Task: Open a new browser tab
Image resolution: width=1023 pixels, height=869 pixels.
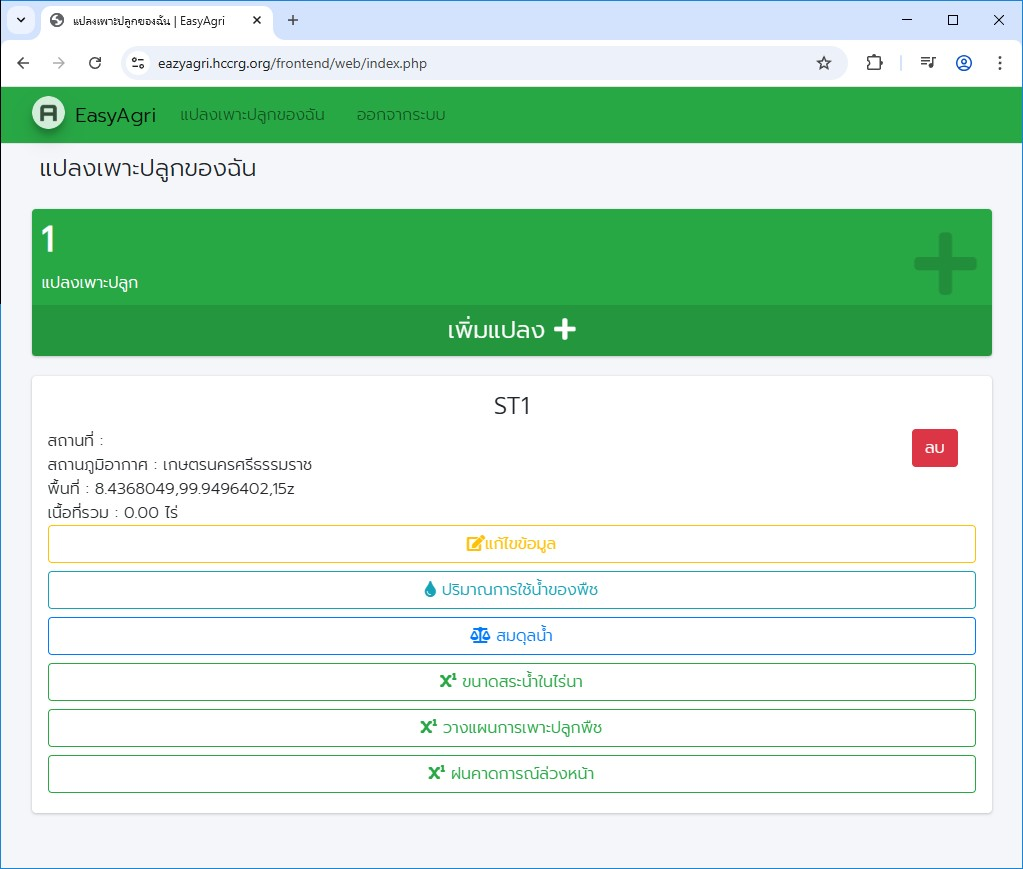Action: click(x=293, y=20)
